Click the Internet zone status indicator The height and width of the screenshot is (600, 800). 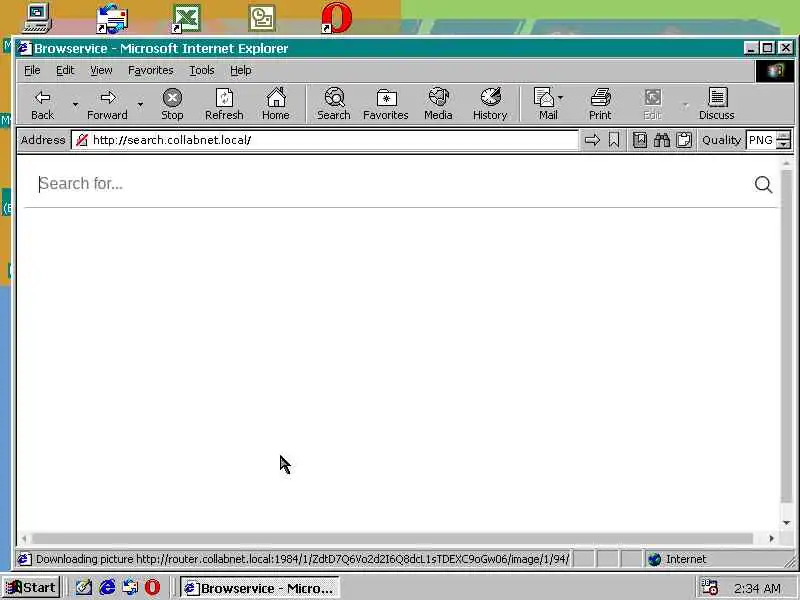pyautogui.click(x=717, y=559)
